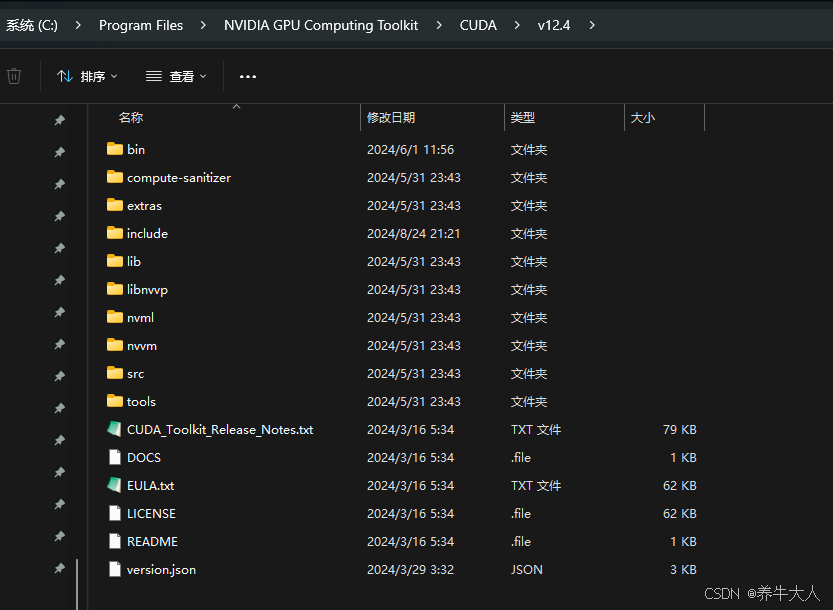Select the compute-sanitizer folder name
833x610 pixels.
point(179,177)
